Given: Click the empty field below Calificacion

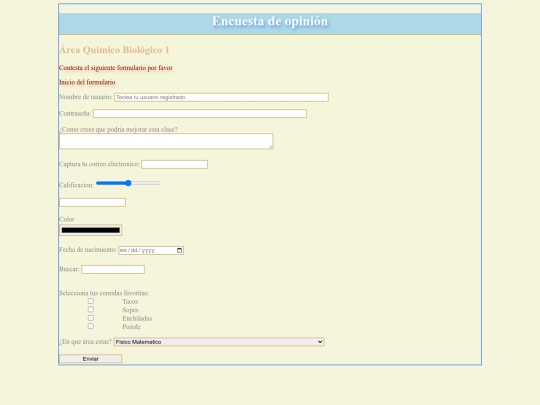Looking at the screenshot, I should (x=92, y=202).
